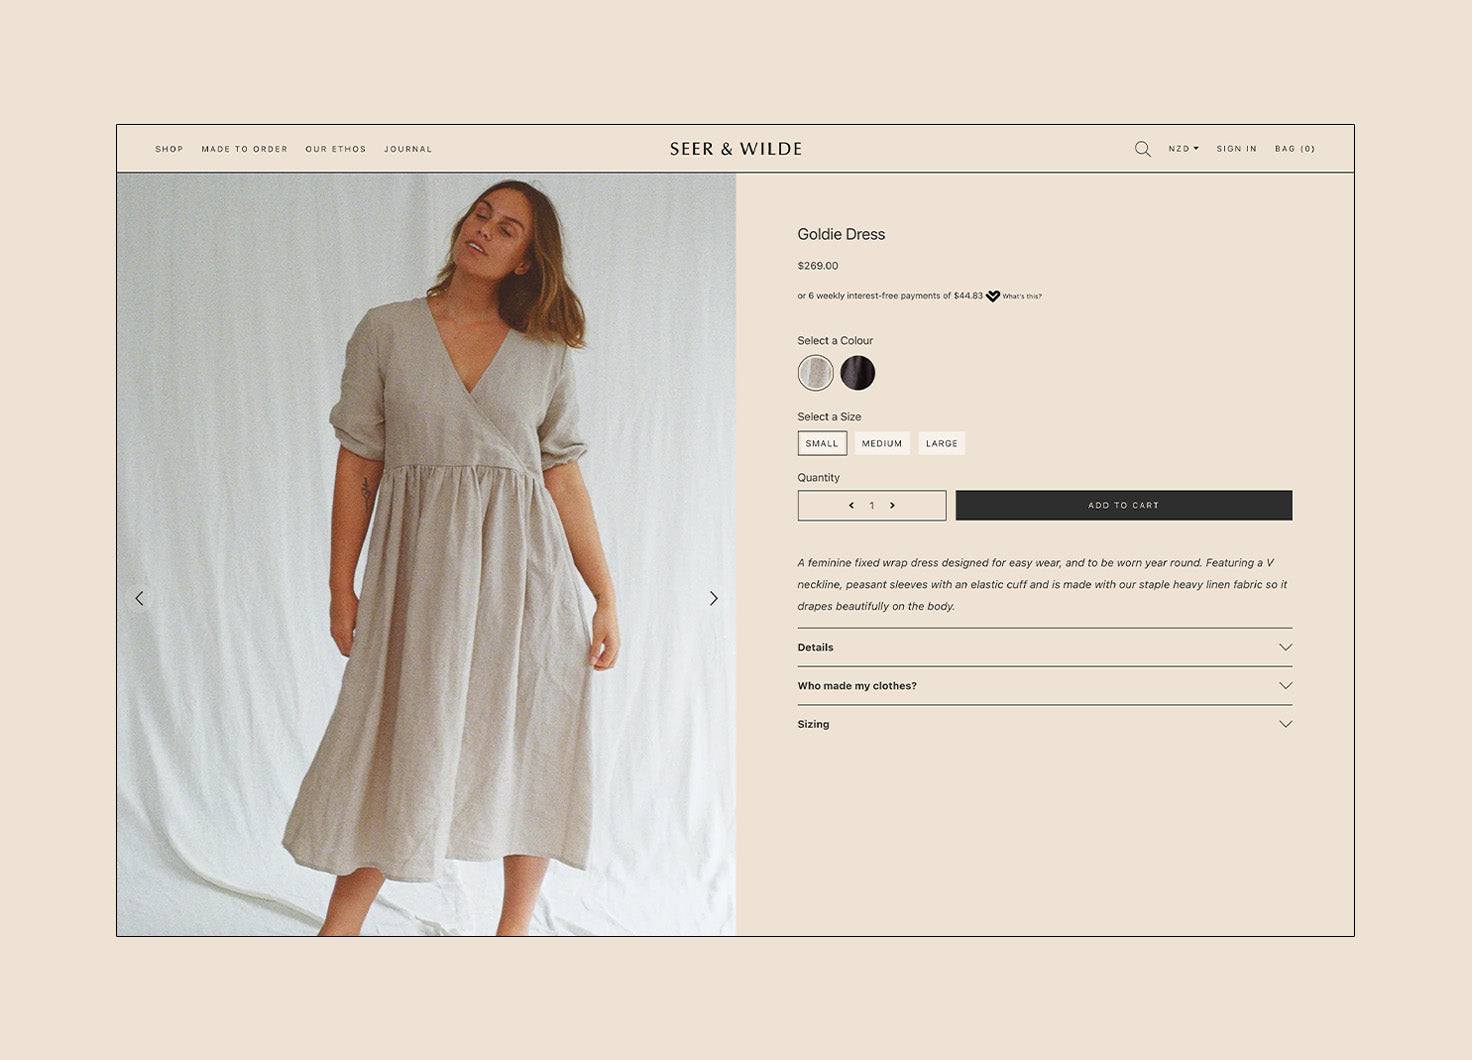Click the Sign In link
Image resolution: width=1472 pixels, height=1060 pixels.
[x=1236, y=149]
